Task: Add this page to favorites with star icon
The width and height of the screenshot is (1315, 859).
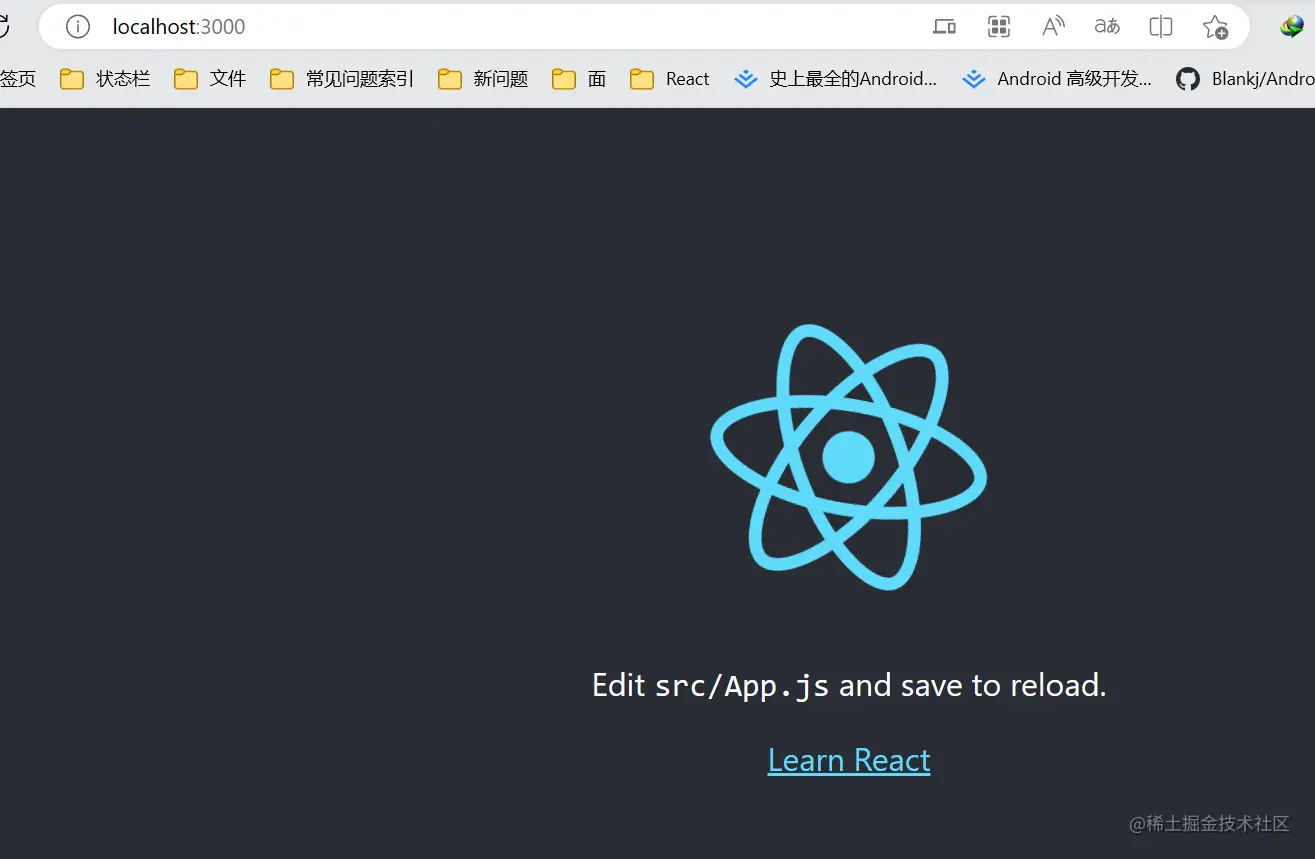Action: (1215, 27)
